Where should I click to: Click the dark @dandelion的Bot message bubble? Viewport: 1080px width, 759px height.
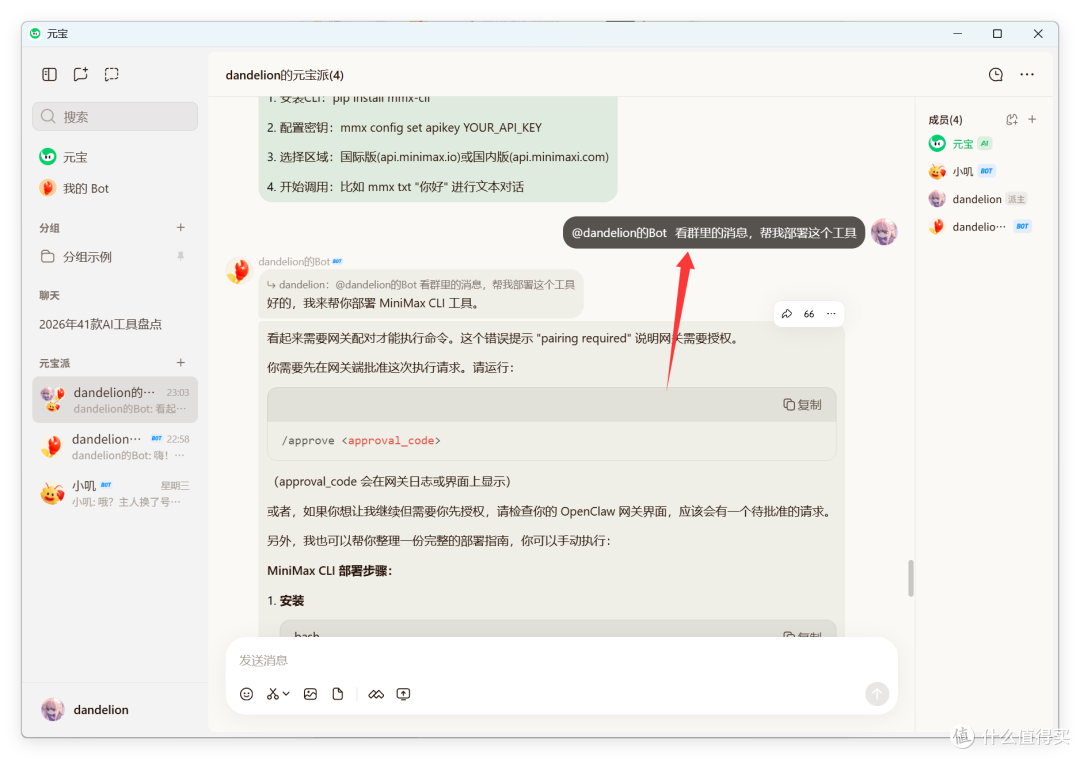click(x=714, y=233)
